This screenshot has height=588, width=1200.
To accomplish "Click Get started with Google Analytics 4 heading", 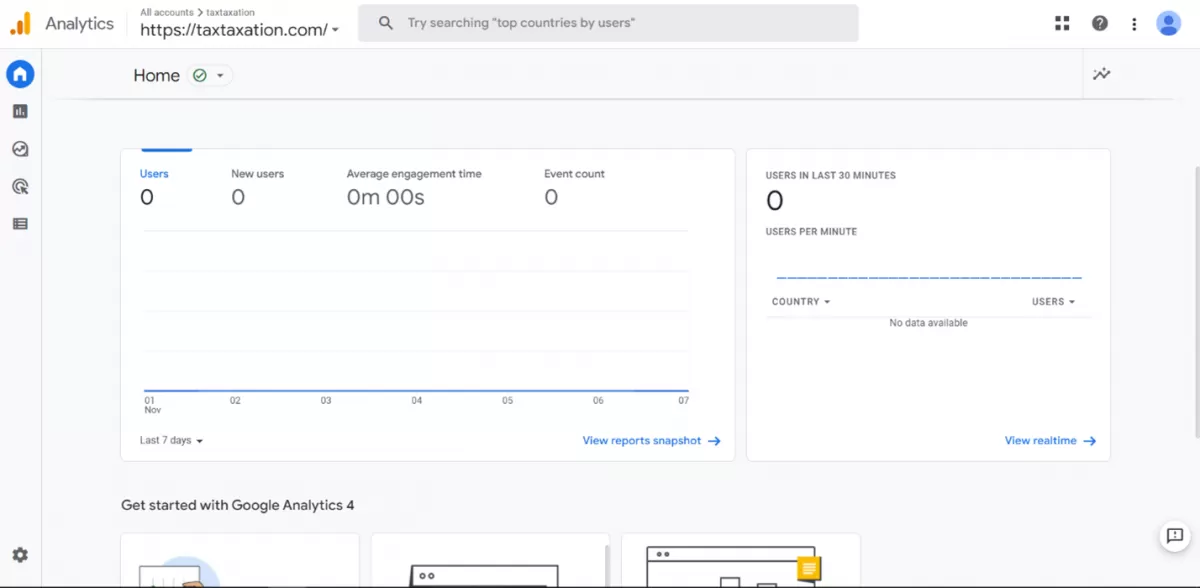I will click(x=238, y=505).
